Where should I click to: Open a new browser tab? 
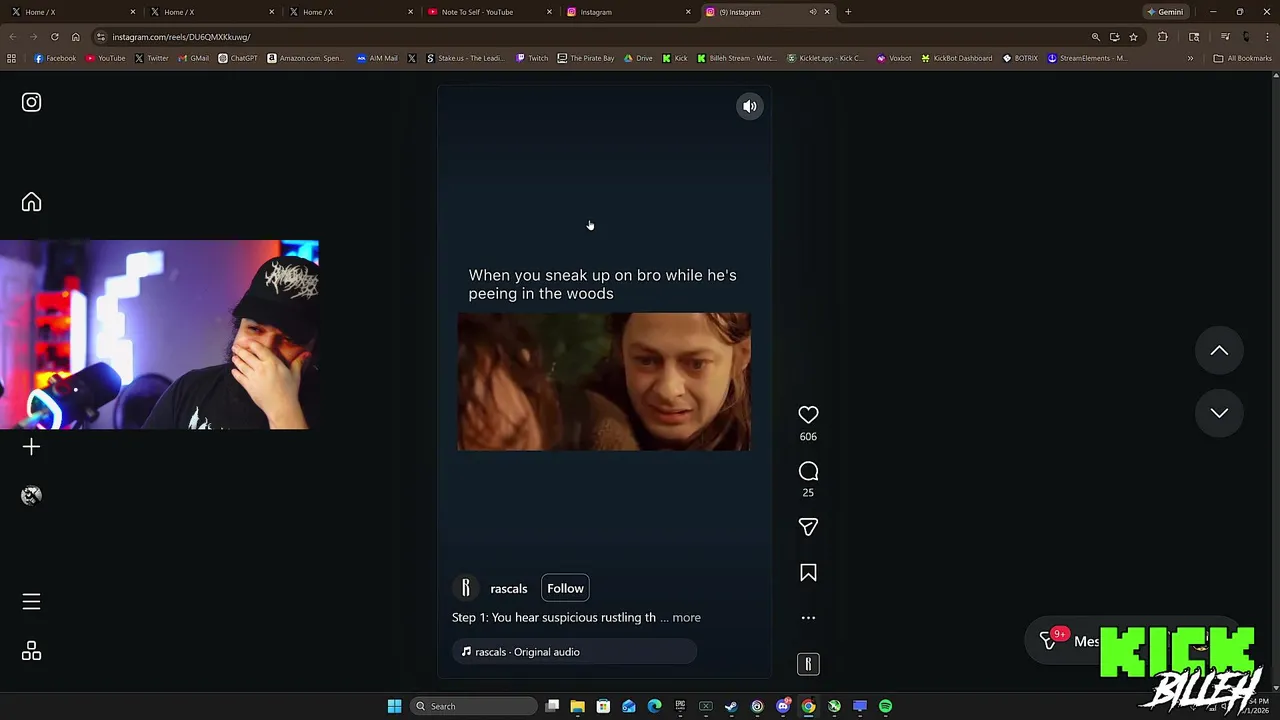pyautogui.click(x=848, y=12)
